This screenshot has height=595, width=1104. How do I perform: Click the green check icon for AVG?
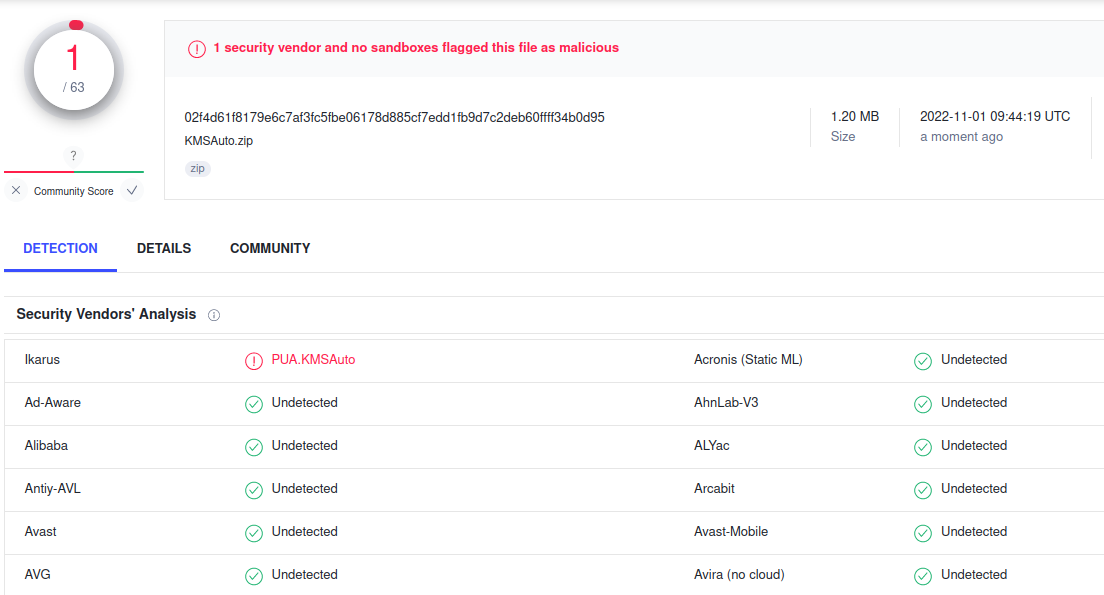tap(253, 575)
